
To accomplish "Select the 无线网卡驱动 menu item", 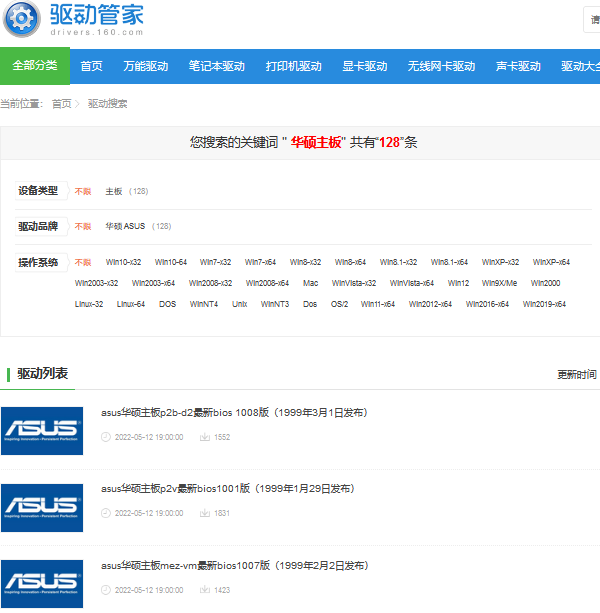I will [441, 66].
